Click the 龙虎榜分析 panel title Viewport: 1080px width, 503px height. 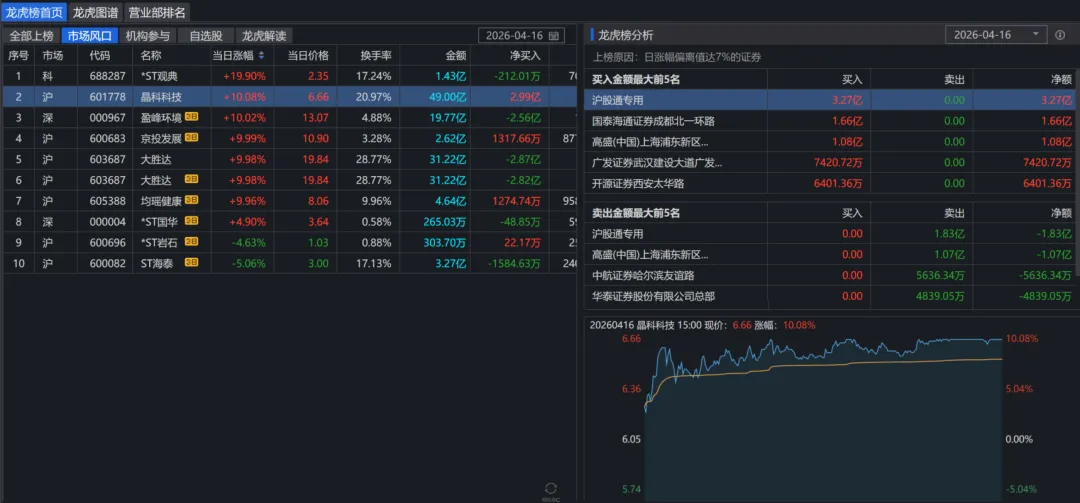point(625,35)
